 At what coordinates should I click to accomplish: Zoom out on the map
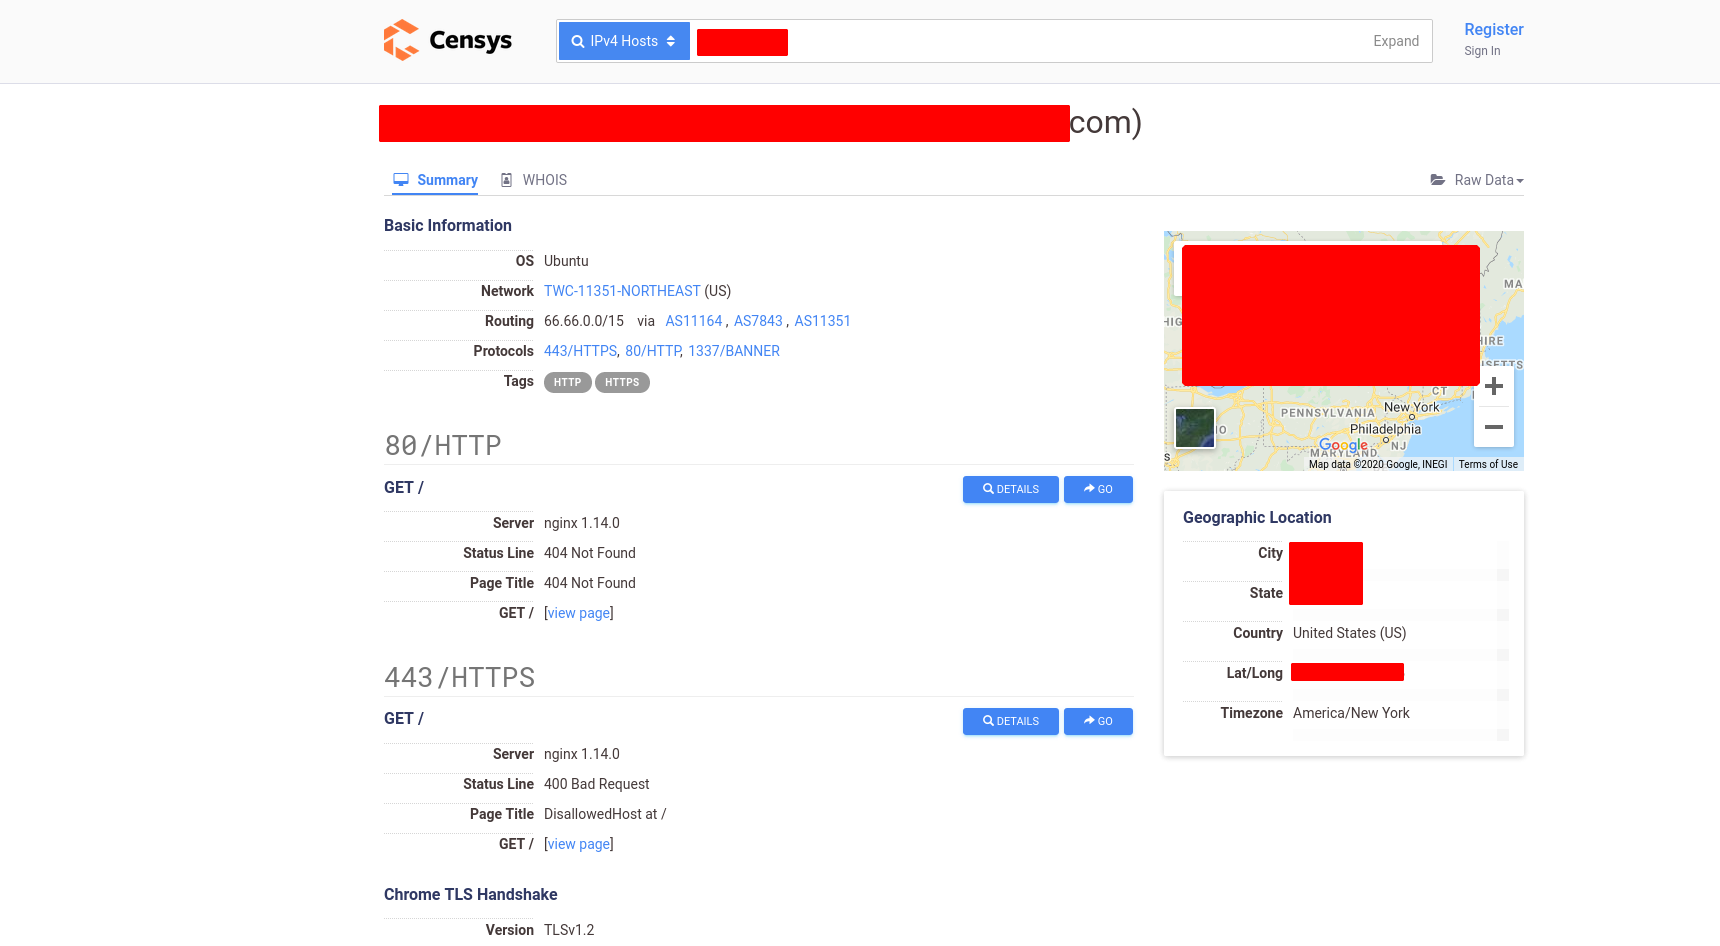(1494, 427)
